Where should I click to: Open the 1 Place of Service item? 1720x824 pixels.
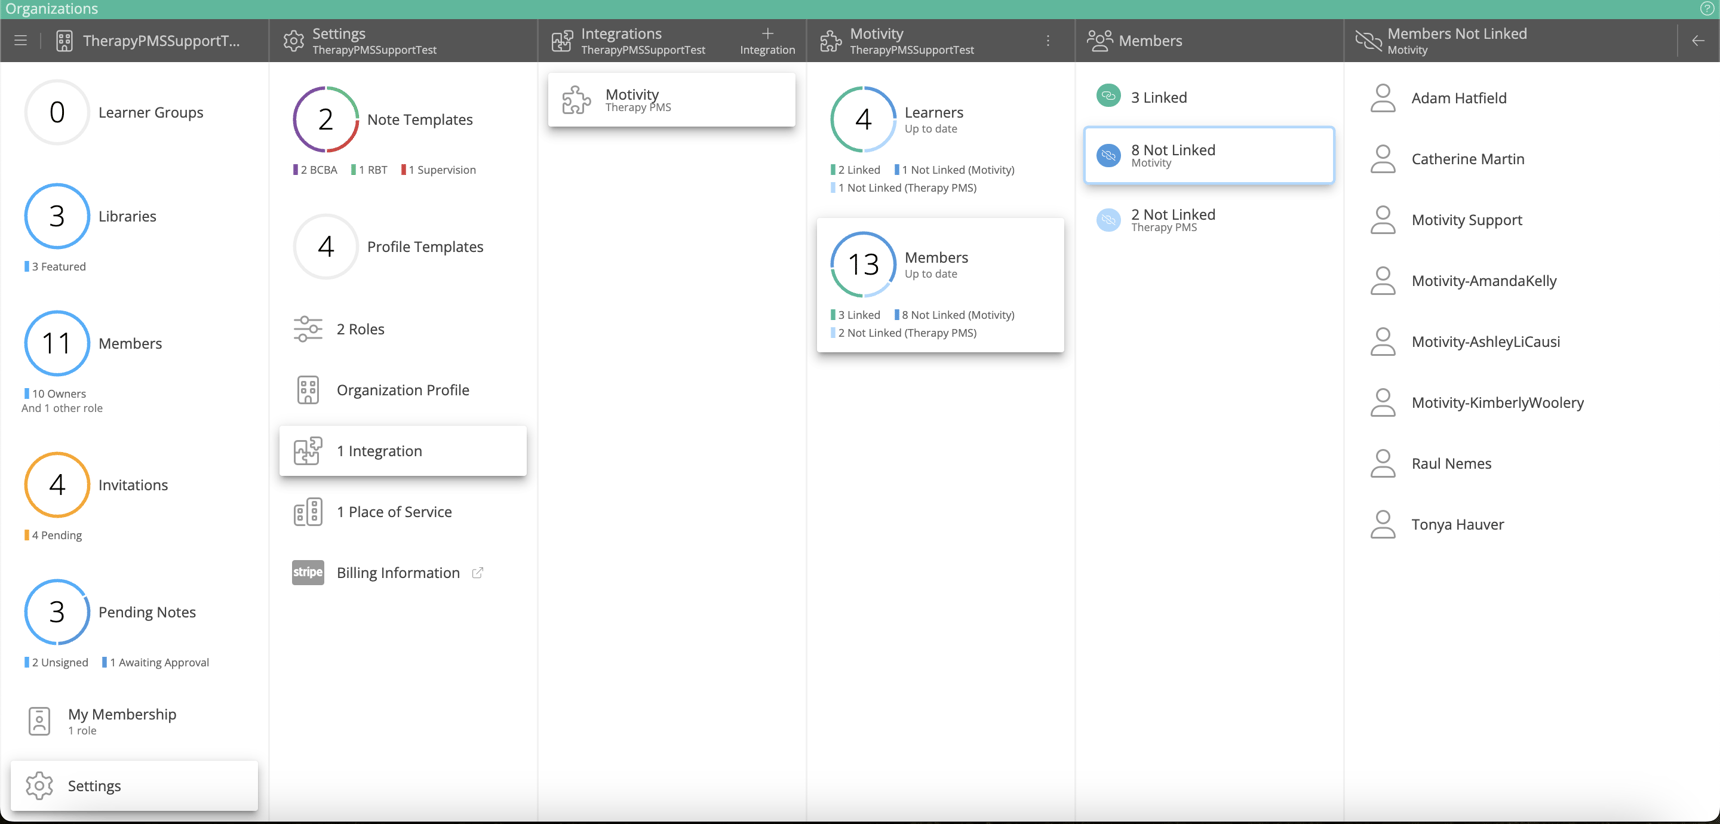click(x=394, y=512)
